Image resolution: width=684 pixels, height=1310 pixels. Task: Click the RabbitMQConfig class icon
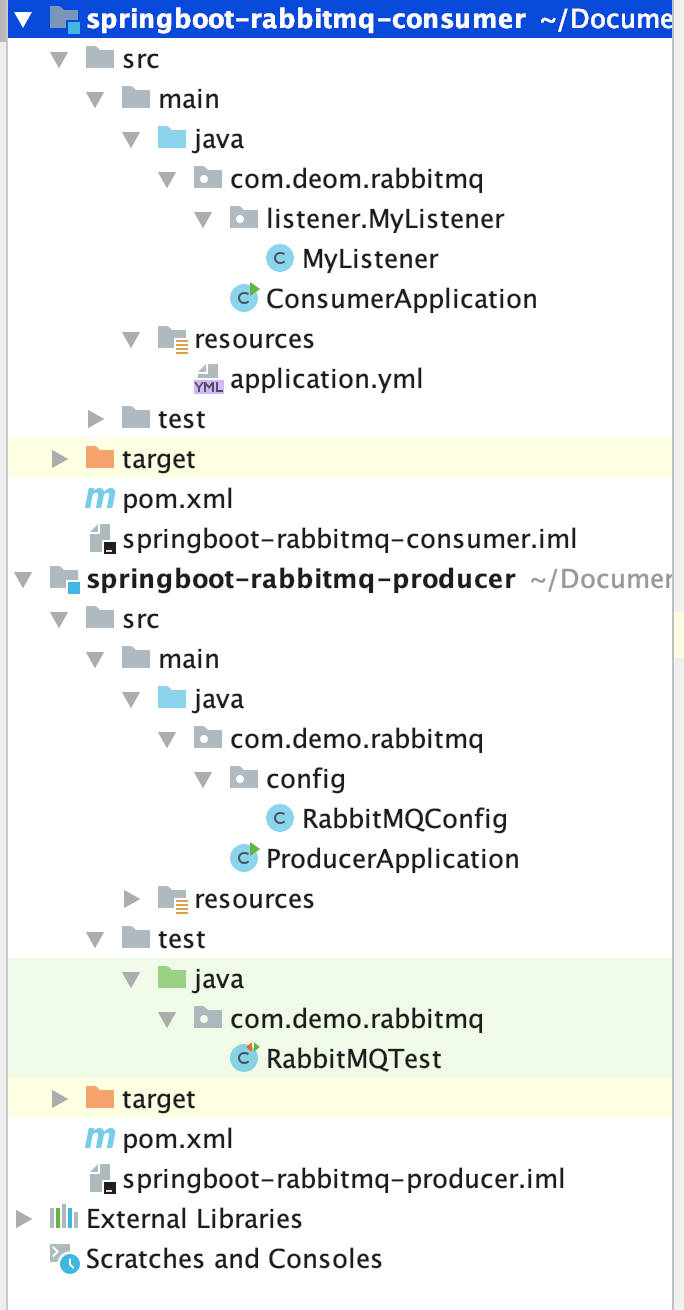tap(280, 819)
